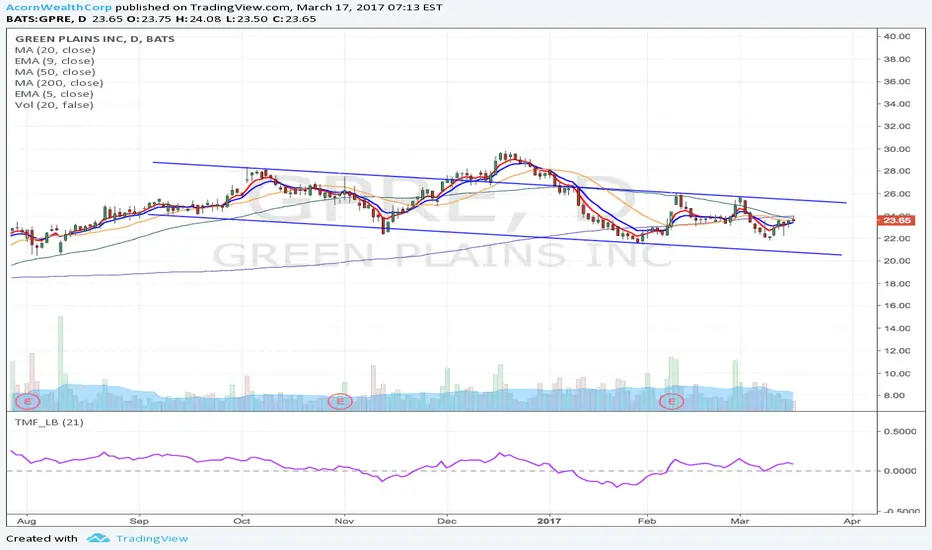The width and height of the screenshot is (932, 550).
Task: Select the TMF_LB (21) indicator label
Action: (49, 423)
